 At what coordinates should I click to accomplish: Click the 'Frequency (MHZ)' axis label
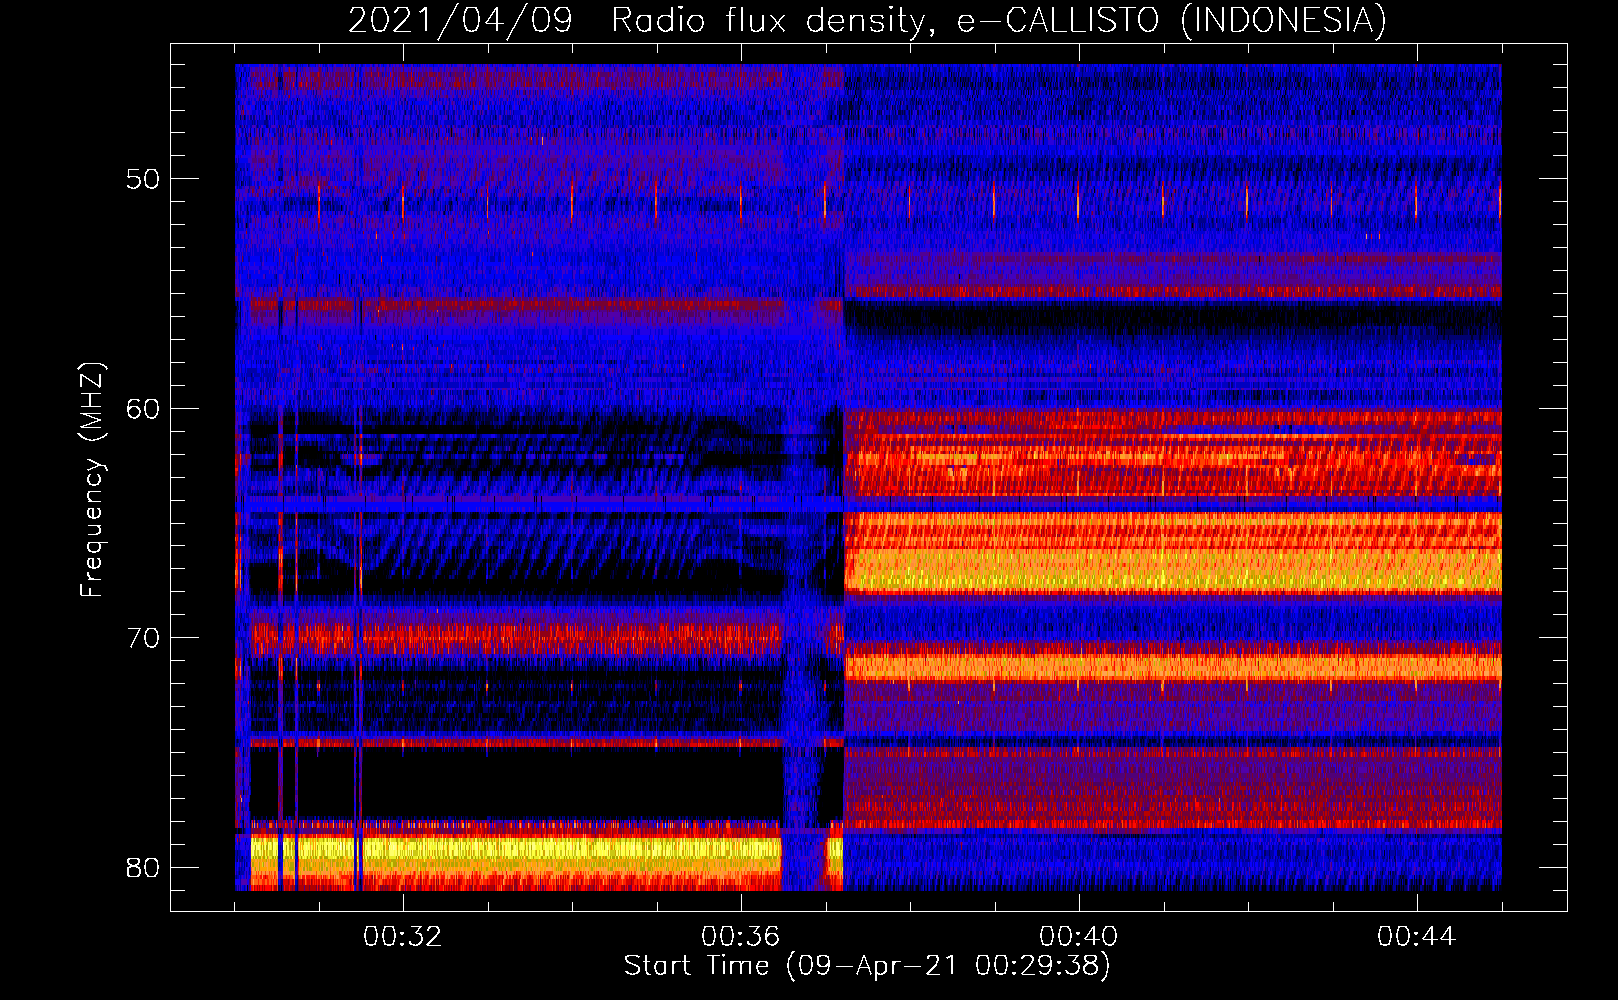91,479
